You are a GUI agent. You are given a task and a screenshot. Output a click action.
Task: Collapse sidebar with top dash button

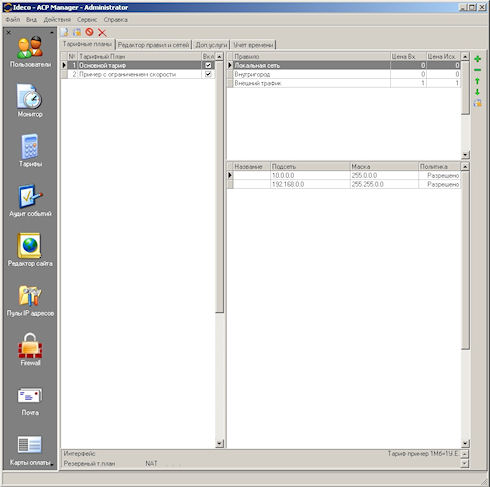click(52, 32)
